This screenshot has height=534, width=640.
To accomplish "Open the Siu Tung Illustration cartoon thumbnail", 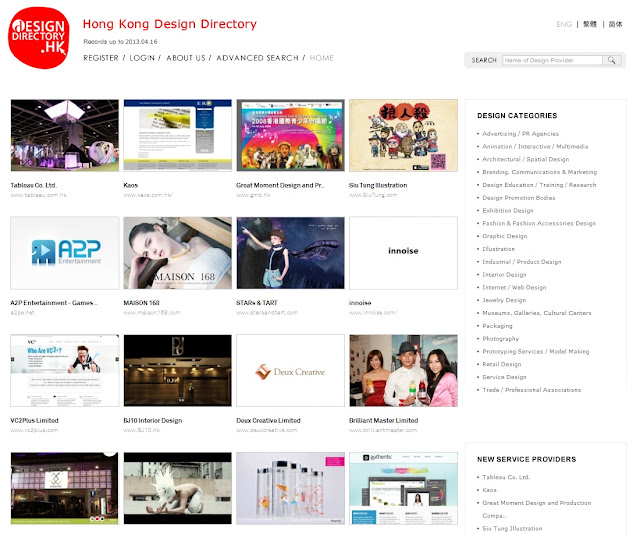I will coord(403,135).
